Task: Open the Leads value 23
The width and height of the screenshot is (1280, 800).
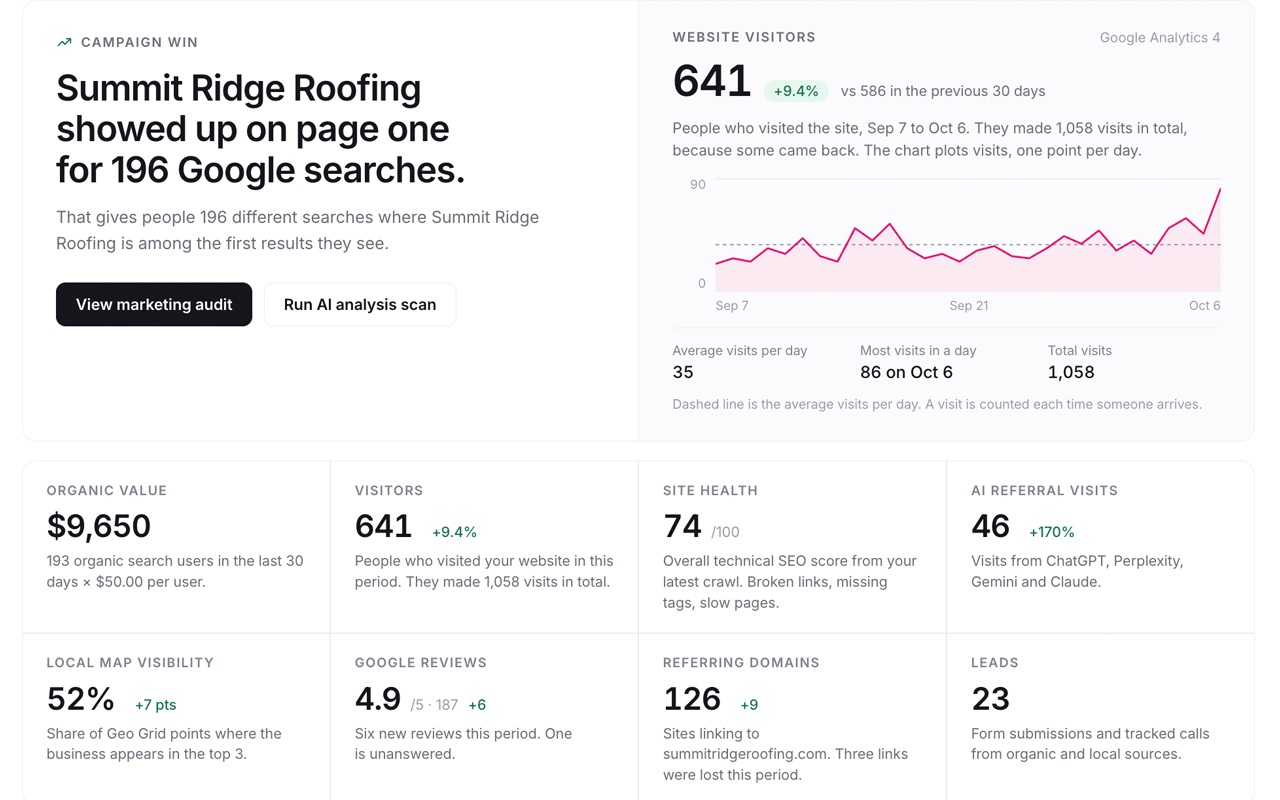Action: 990,698
